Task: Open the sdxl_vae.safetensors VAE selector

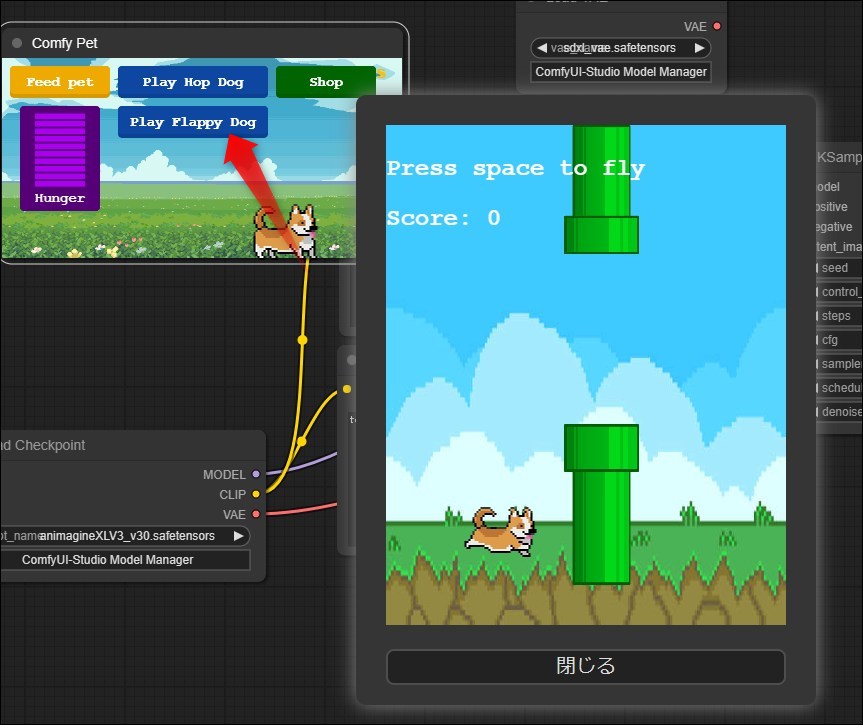Action: [621, 48]
